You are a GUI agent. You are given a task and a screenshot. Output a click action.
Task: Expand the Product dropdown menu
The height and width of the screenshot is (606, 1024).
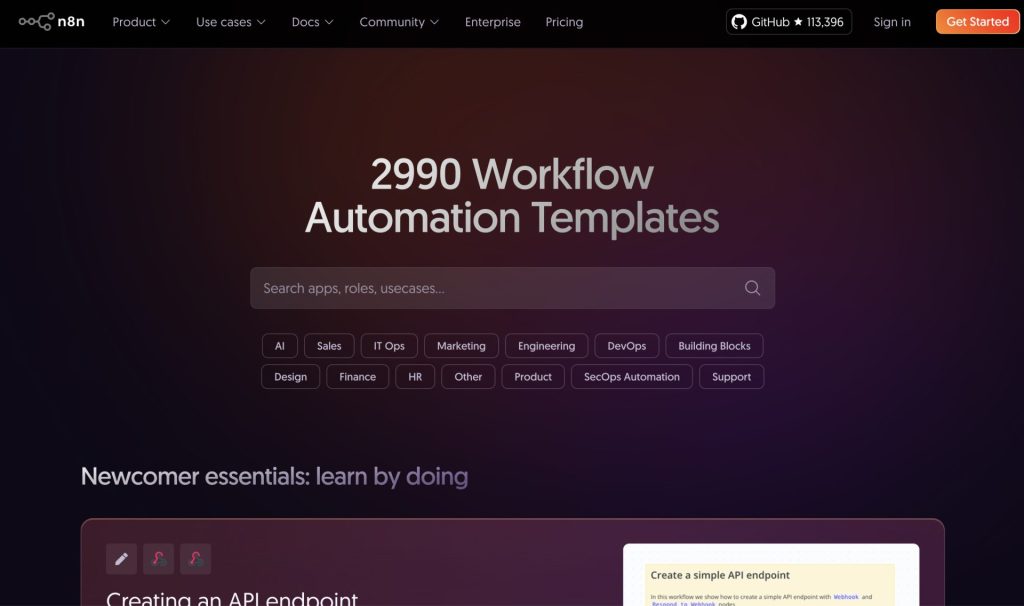click(x=141, y=22)
